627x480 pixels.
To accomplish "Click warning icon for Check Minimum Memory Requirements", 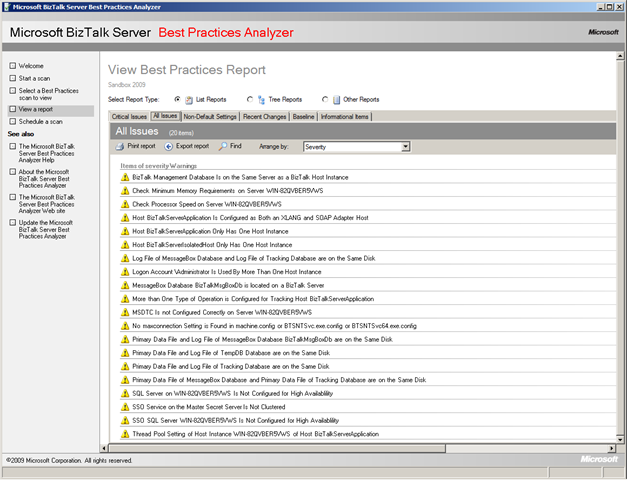I will (x=125, y=191).
